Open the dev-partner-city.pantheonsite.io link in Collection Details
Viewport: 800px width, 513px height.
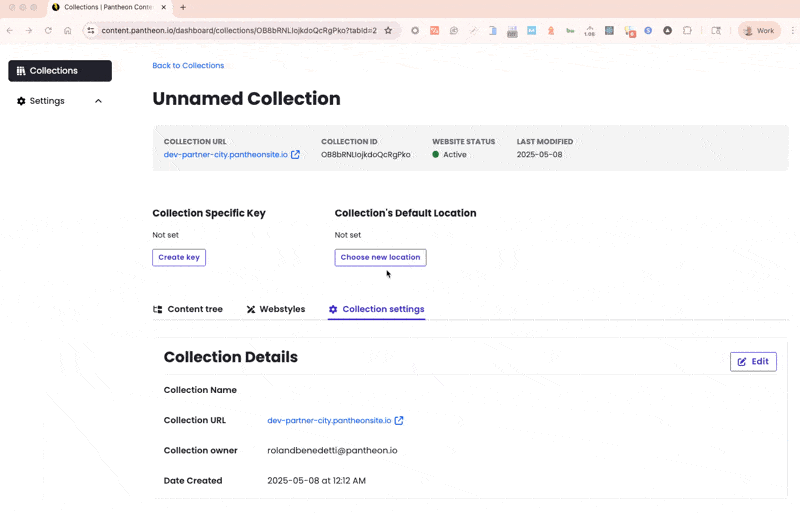point(329,421)
